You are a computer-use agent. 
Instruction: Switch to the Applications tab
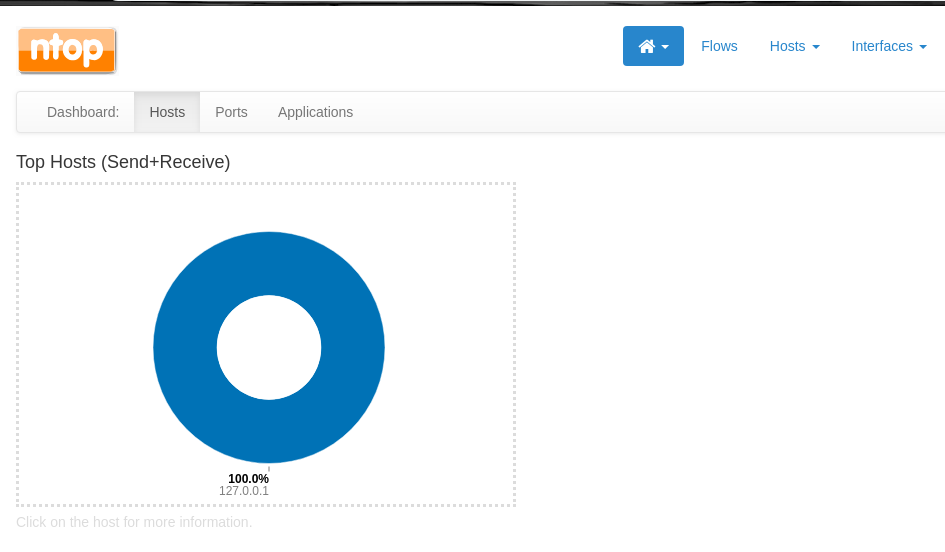(x=315, y=112)
